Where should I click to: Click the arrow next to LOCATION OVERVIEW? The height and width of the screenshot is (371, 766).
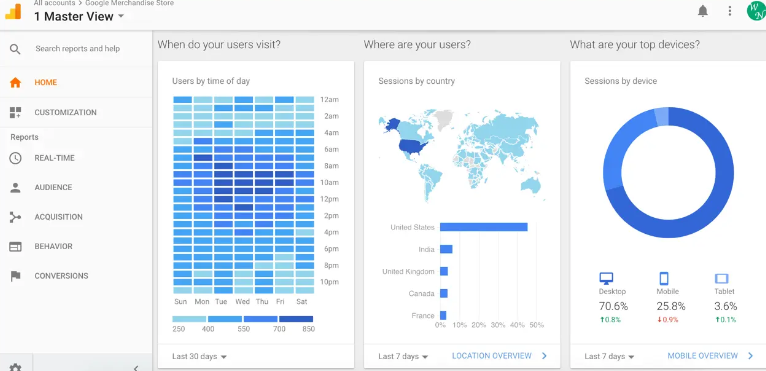pyautogui.click(x=544, y=356)
